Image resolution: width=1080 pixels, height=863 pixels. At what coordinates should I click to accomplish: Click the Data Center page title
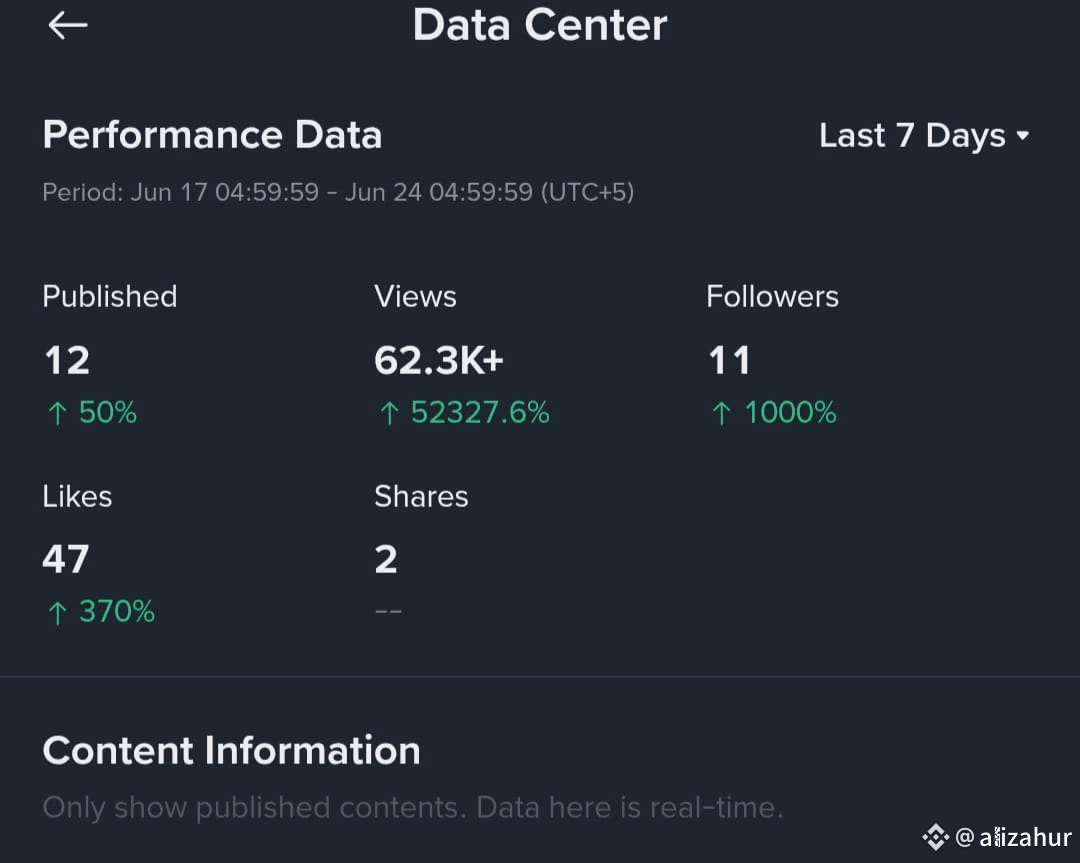(x=540, y=25)
